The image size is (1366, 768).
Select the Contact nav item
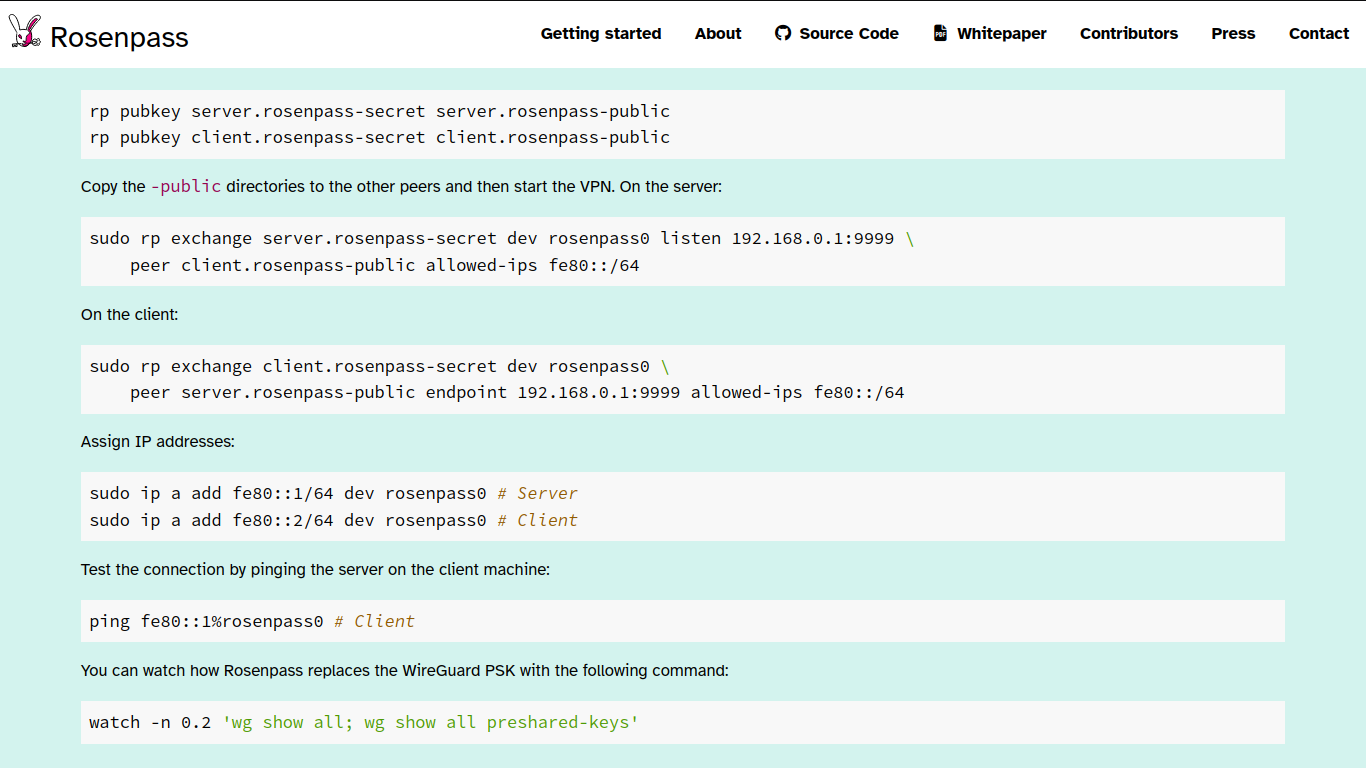coord(1319,33)
